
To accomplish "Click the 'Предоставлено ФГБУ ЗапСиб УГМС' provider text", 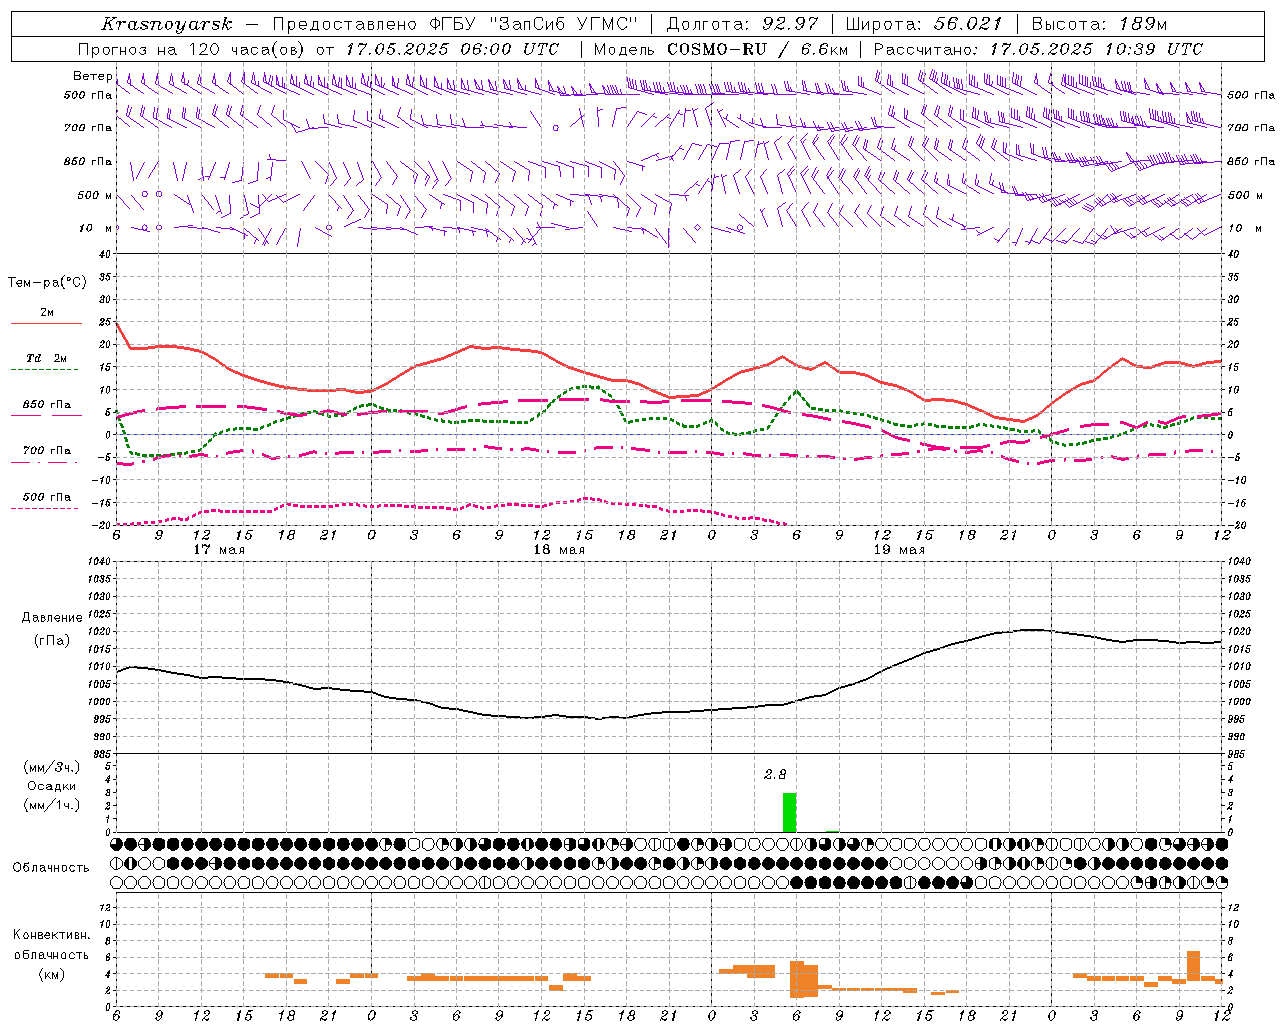I will tap(456, 24).
